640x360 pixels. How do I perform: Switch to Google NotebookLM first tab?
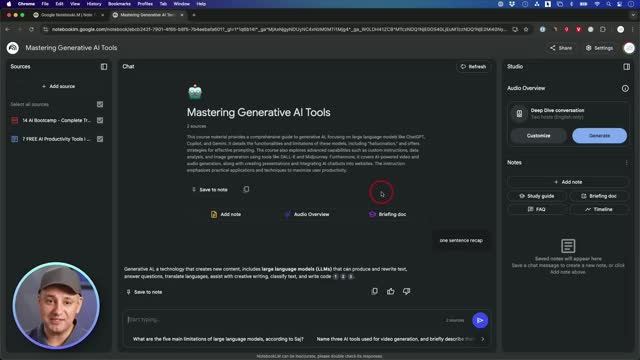pos(67,15)
